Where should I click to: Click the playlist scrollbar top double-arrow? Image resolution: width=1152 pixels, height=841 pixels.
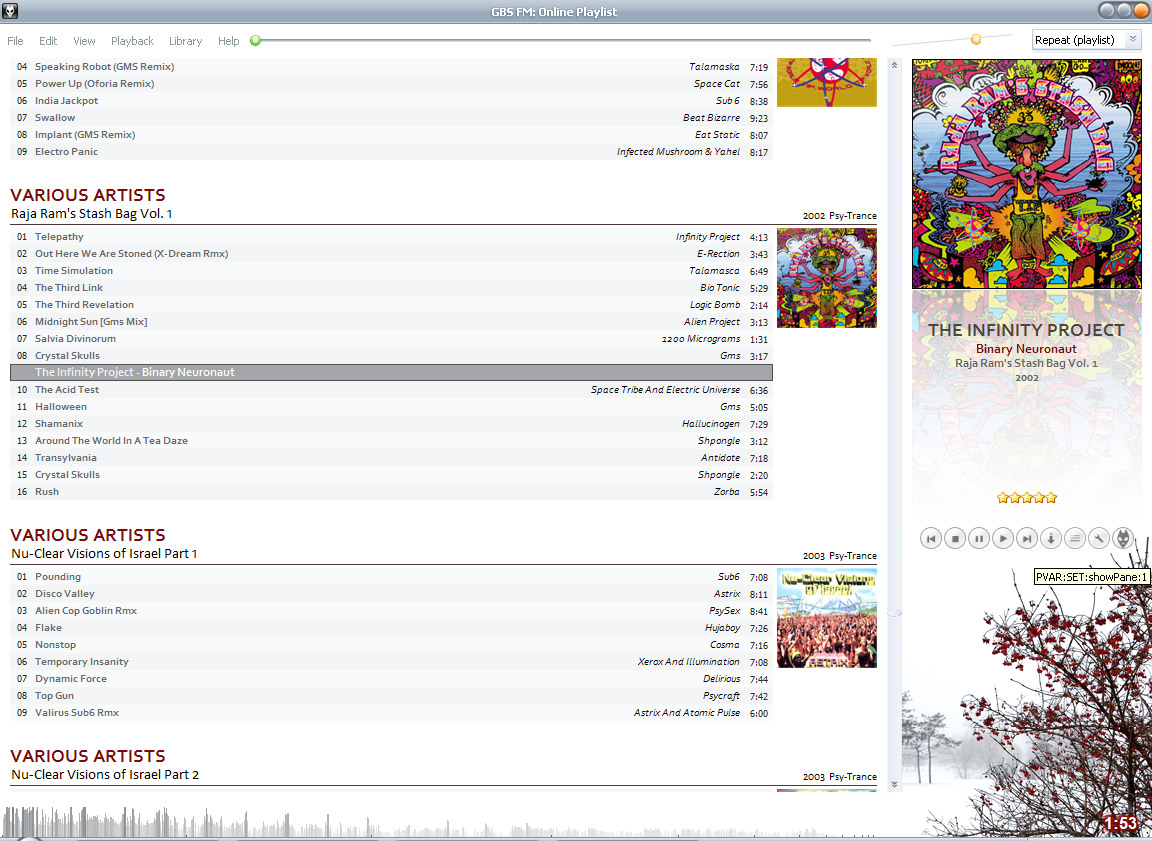894,65
